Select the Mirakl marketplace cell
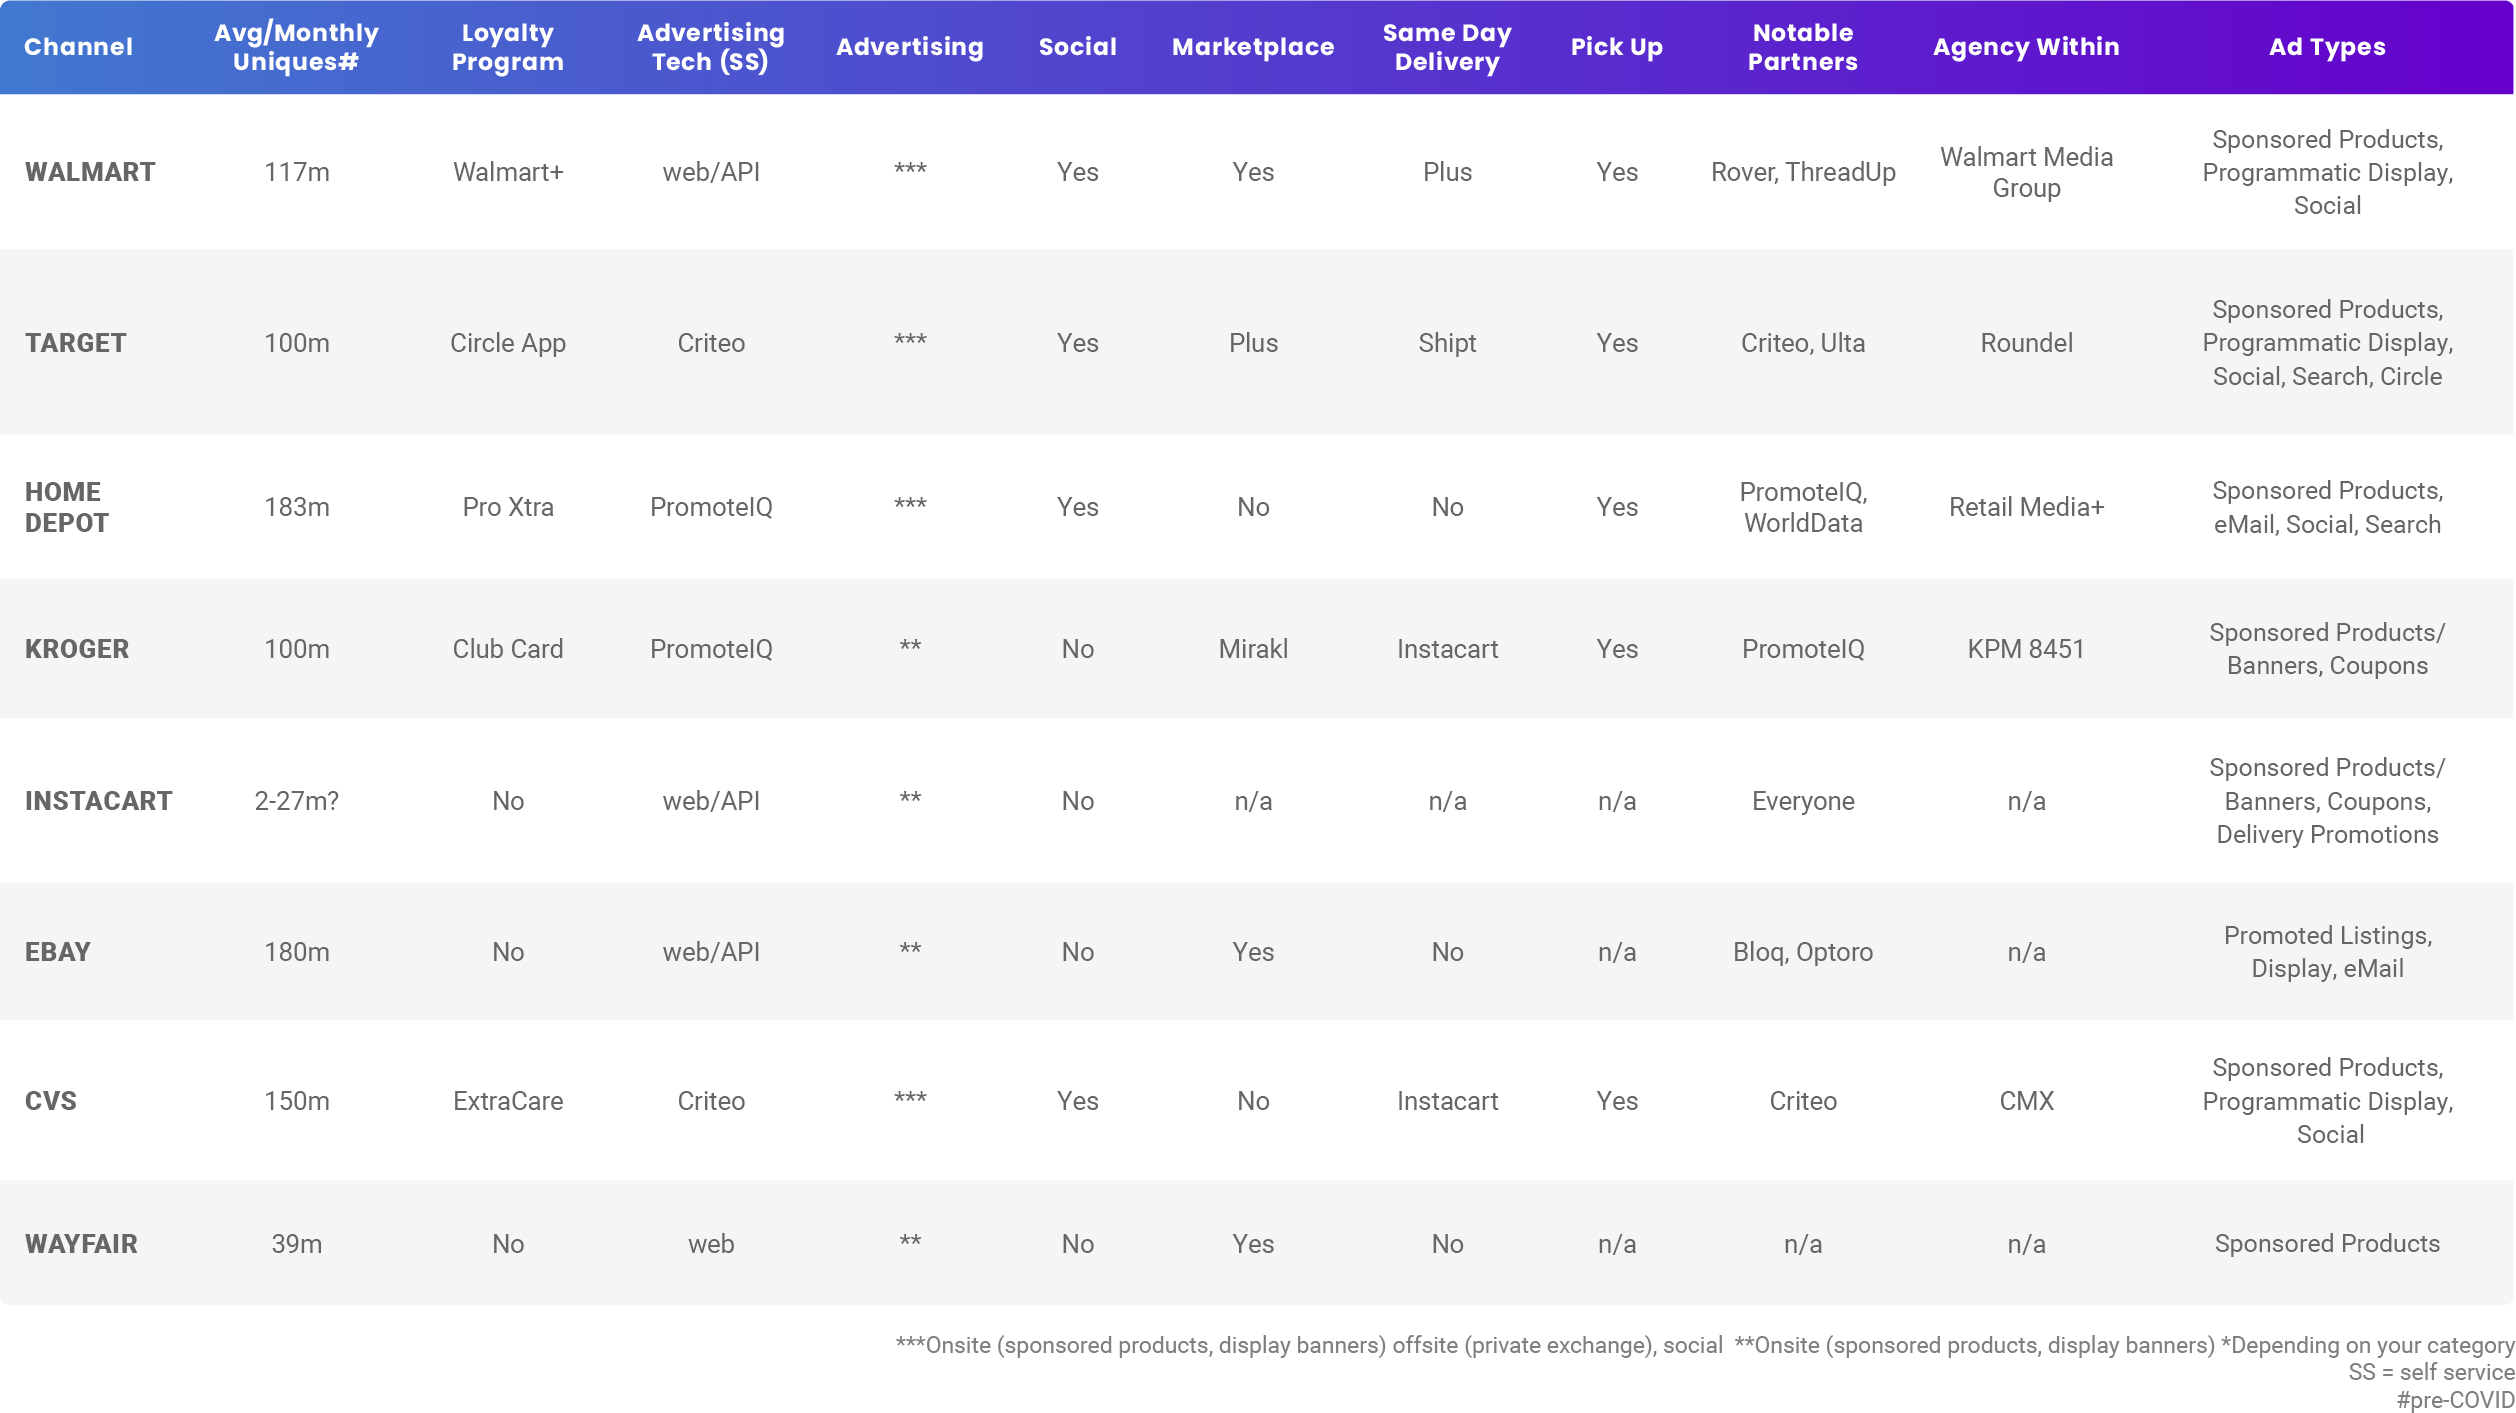2516x1413 pixels. [1253, 649]
